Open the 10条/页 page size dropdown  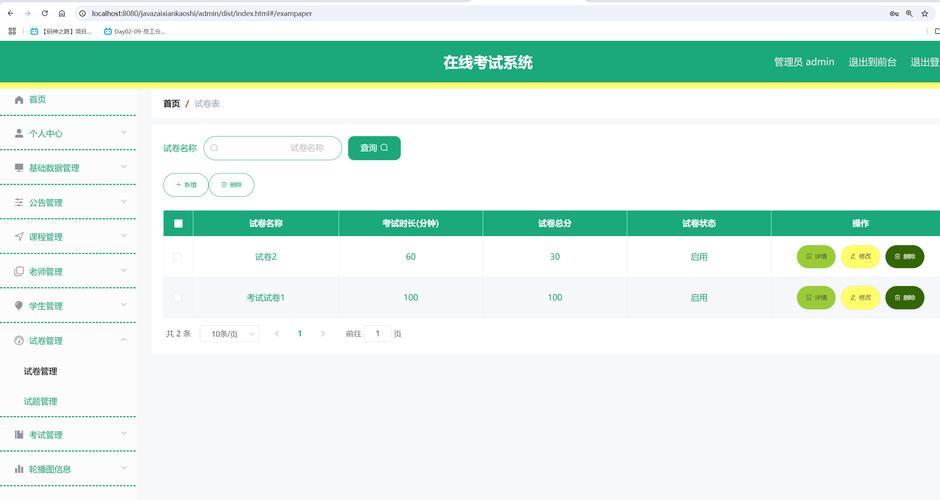(230, 334)
